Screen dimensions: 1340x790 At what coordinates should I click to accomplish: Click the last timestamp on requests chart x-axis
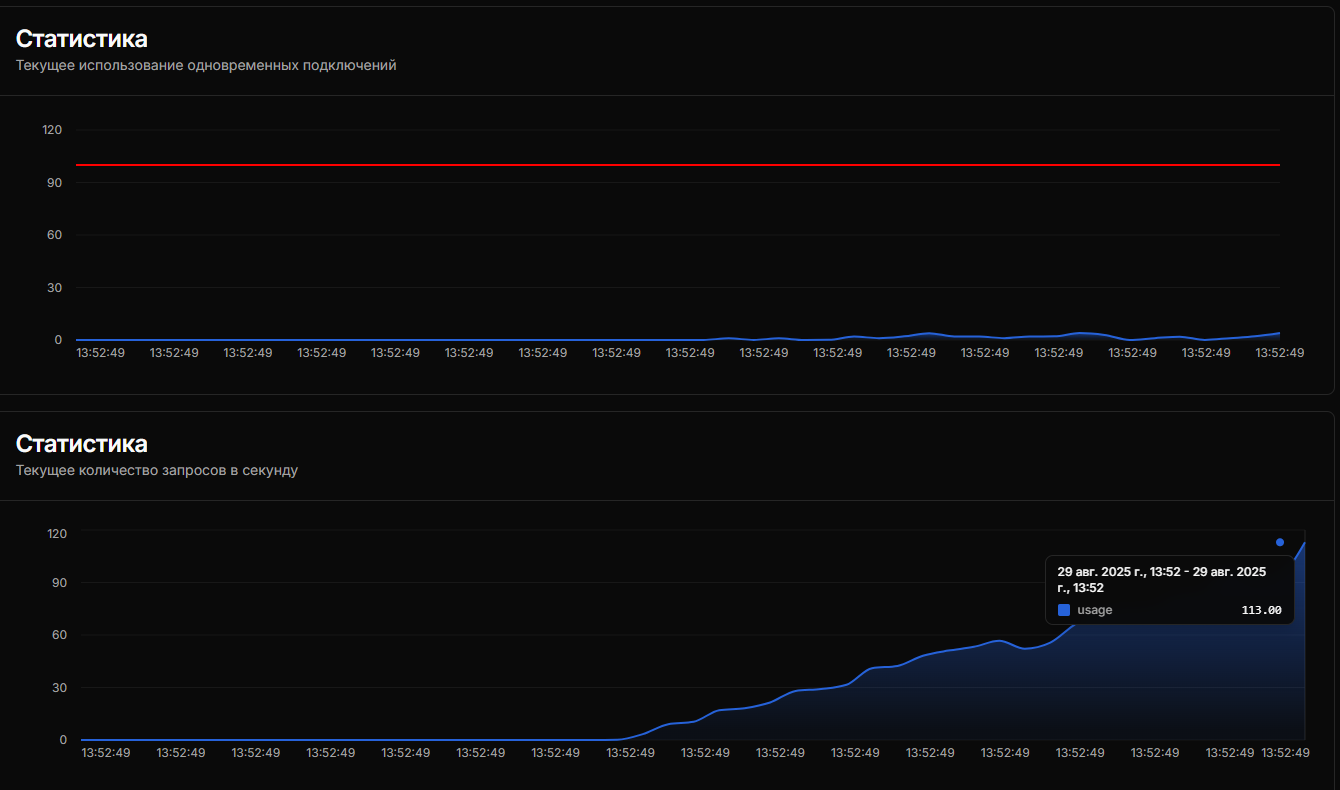[1286, 753]
